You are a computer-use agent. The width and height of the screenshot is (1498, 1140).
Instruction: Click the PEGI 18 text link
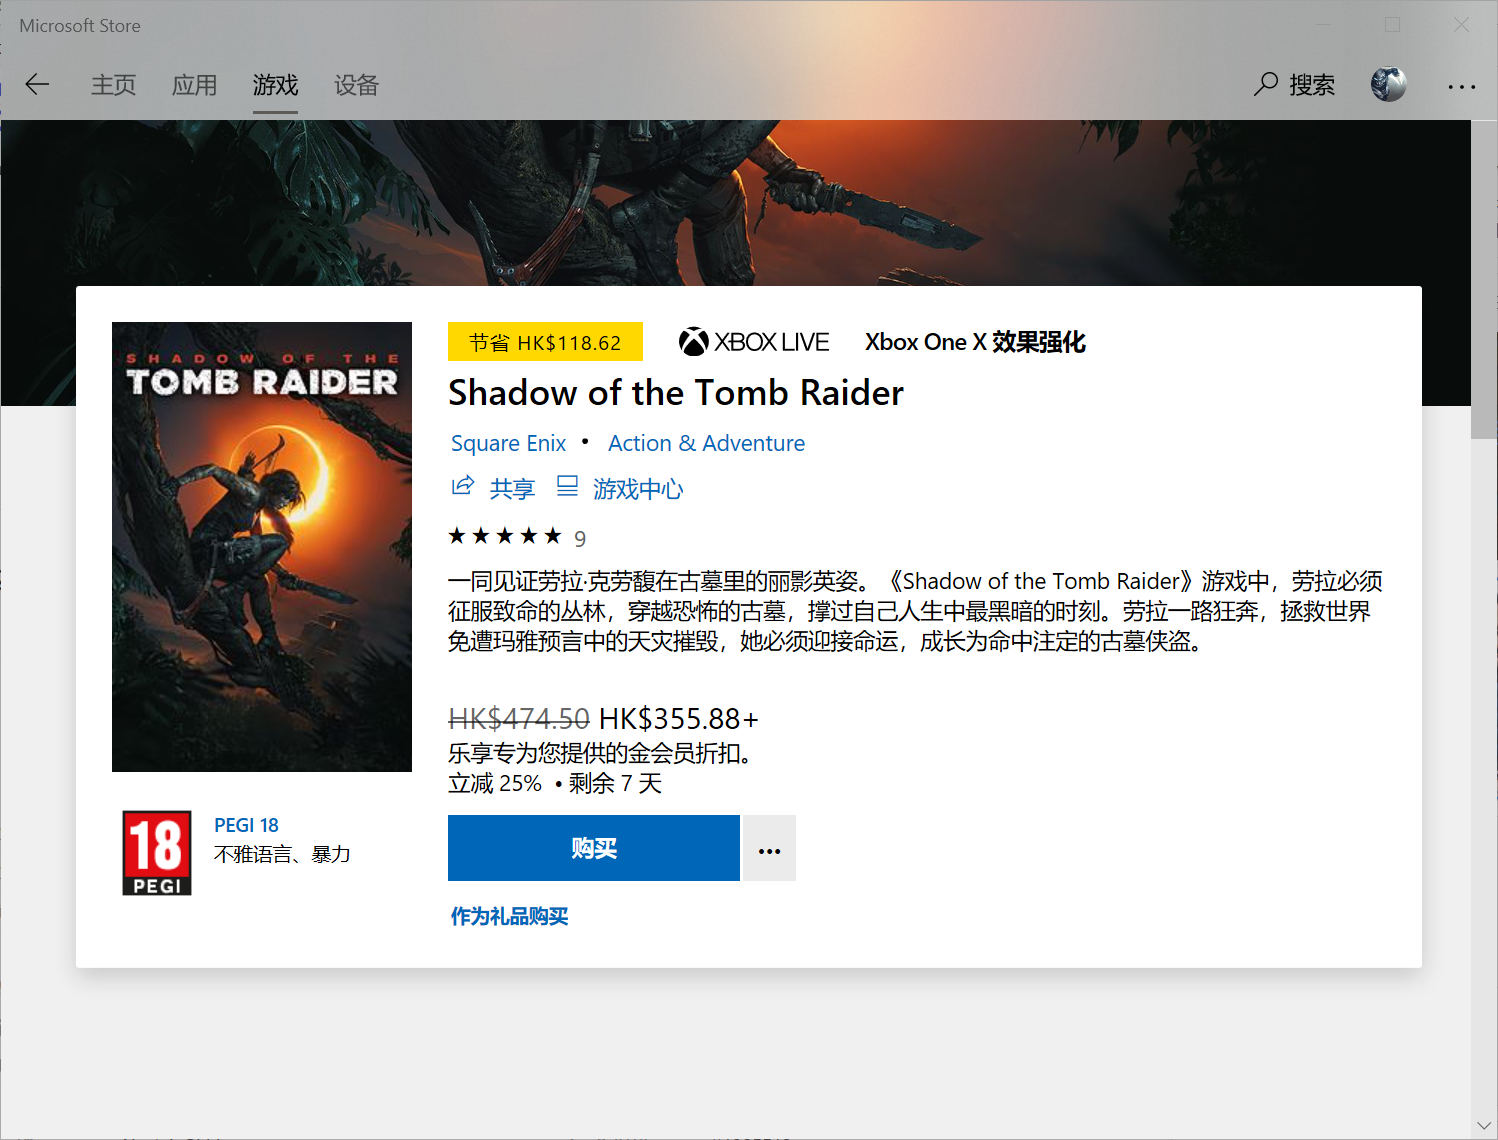pos(246,825)
